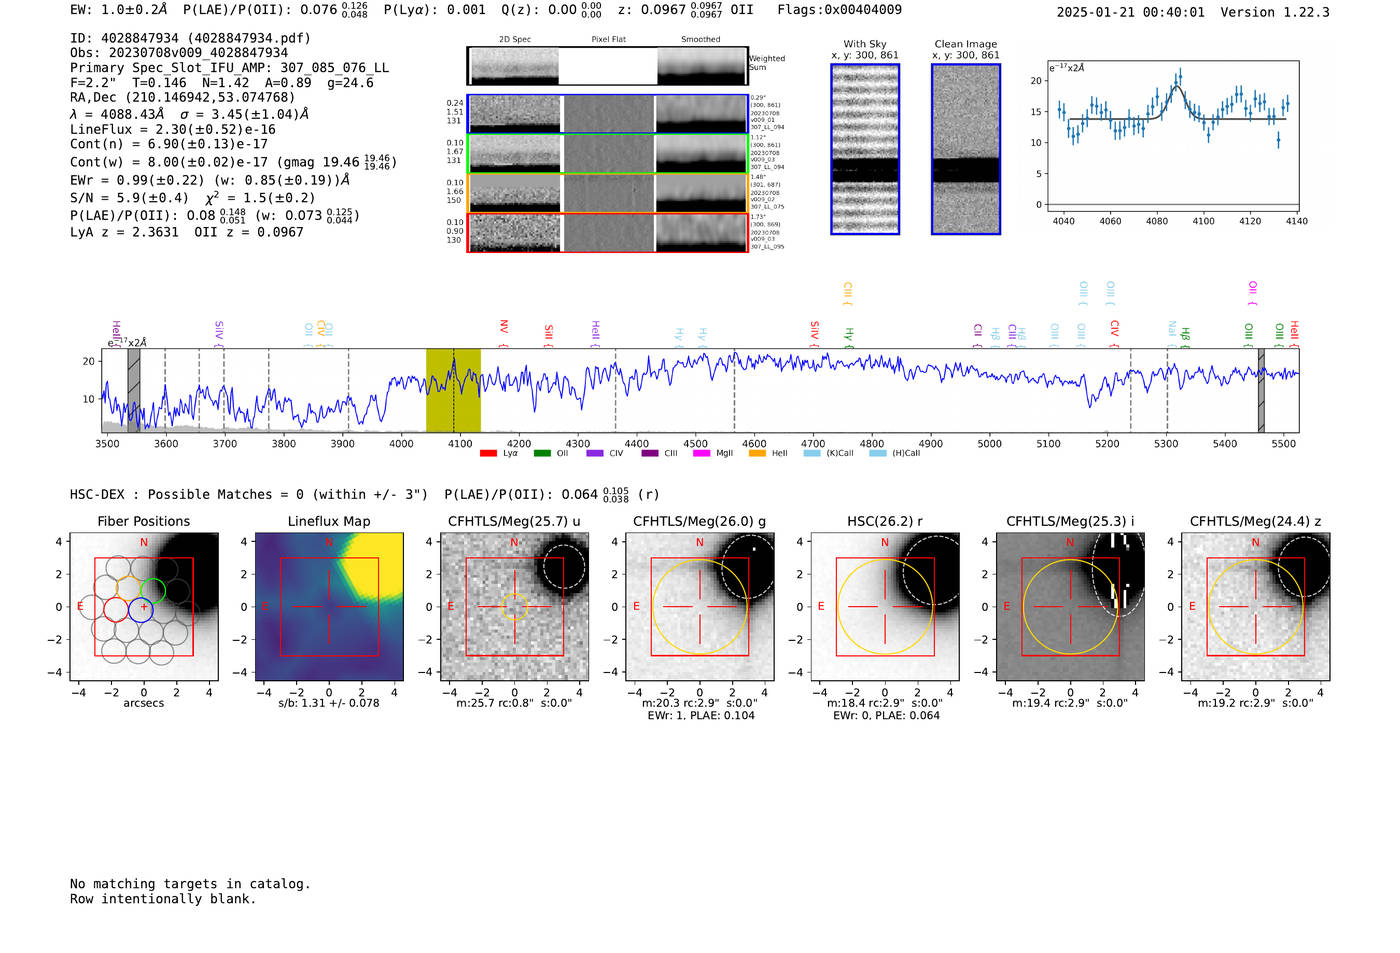Click the red fiber circle in Fiber Positions

coord(117,609)
